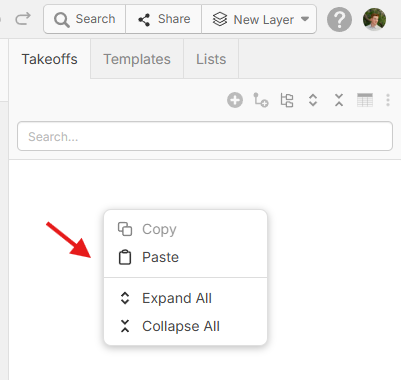
Task: Open the table columns view icon
Action: coord(365,100)
